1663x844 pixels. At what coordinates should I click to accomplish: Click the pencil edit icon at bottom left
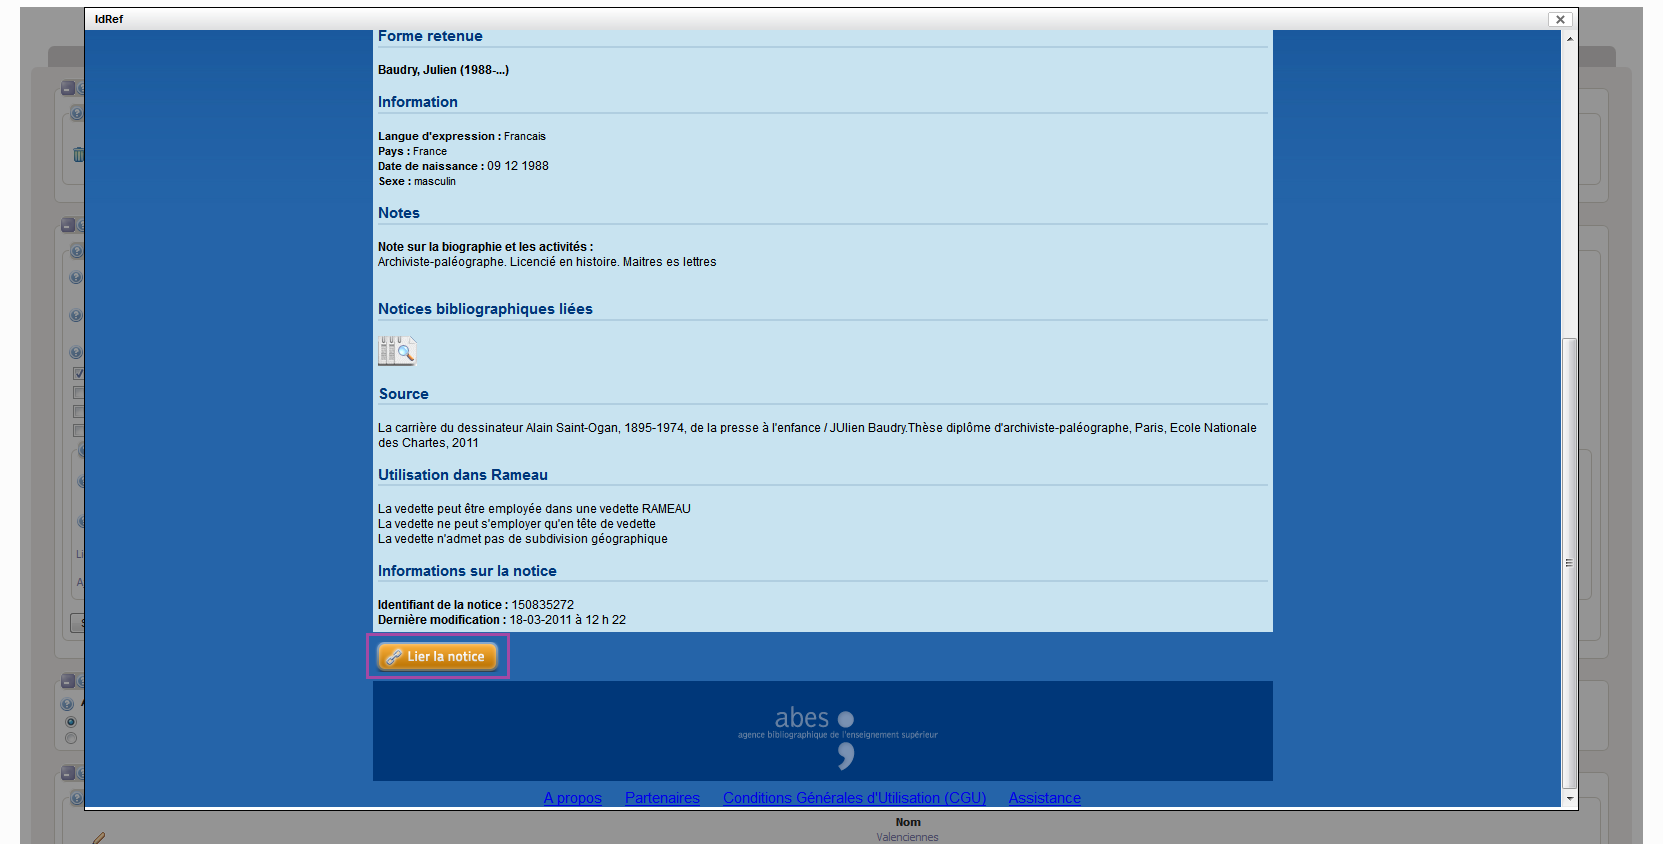coord(98,837)
